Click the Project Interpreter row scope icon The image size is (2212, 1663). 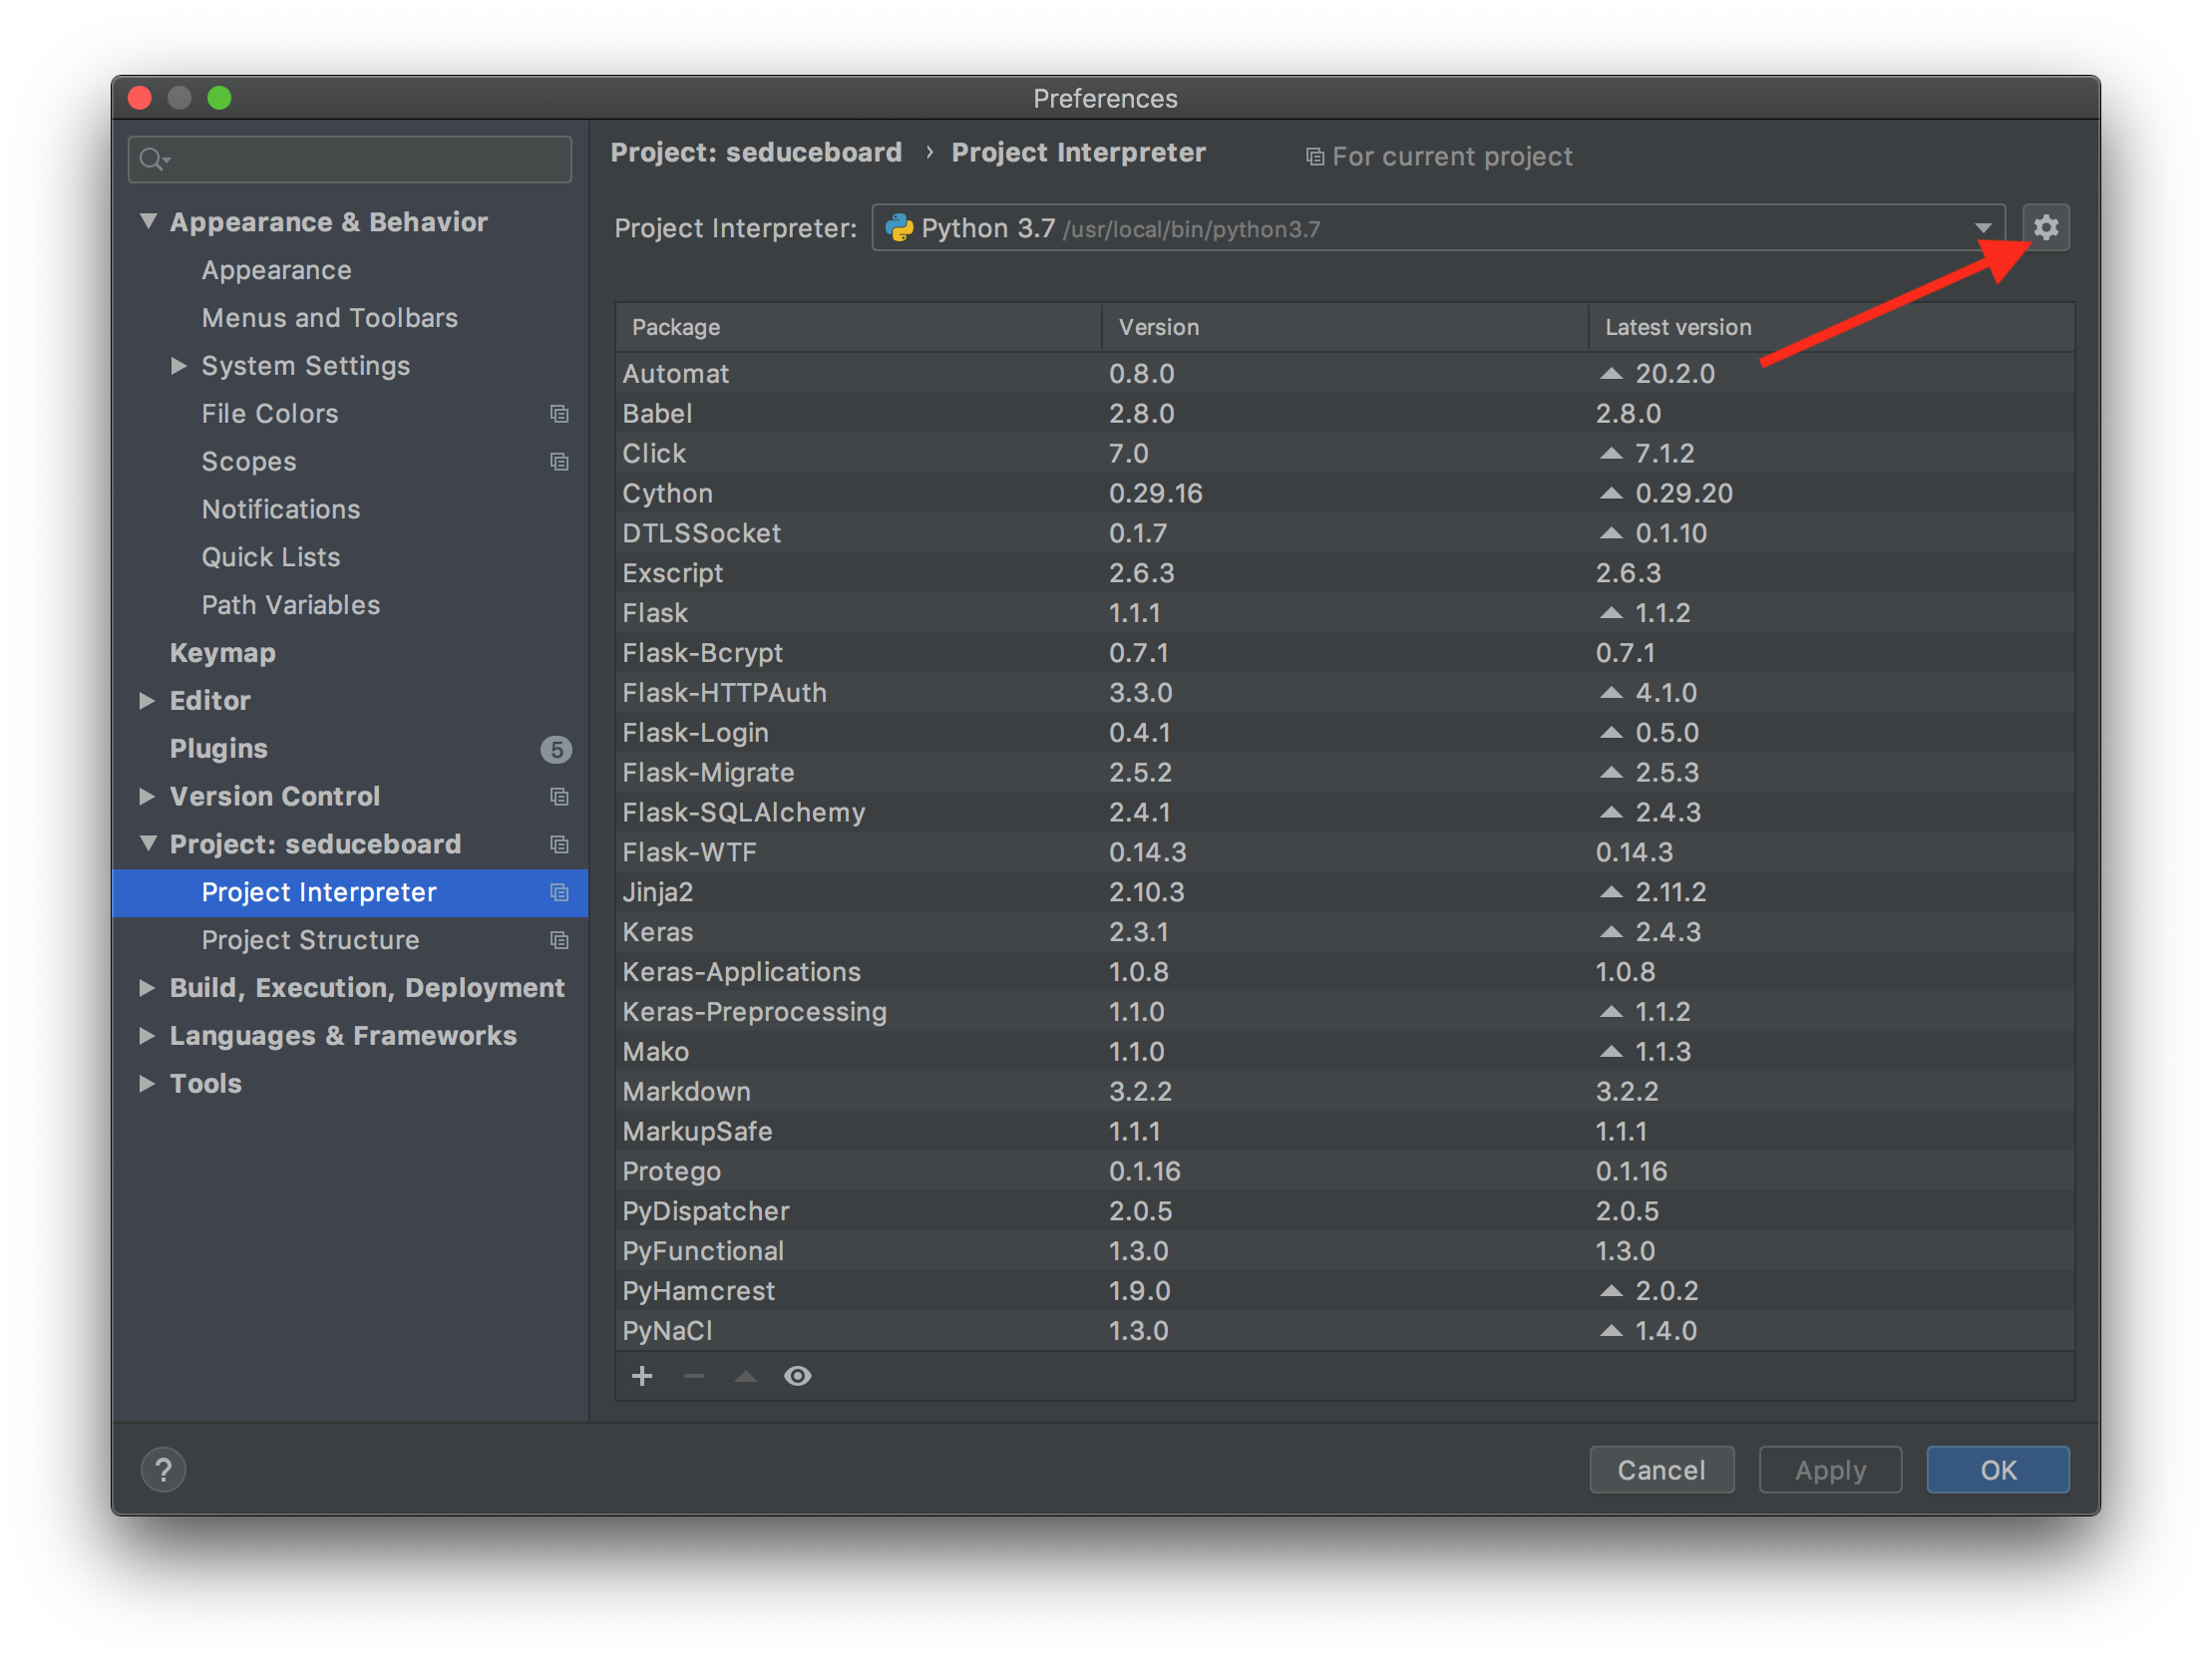click(559, 893)
